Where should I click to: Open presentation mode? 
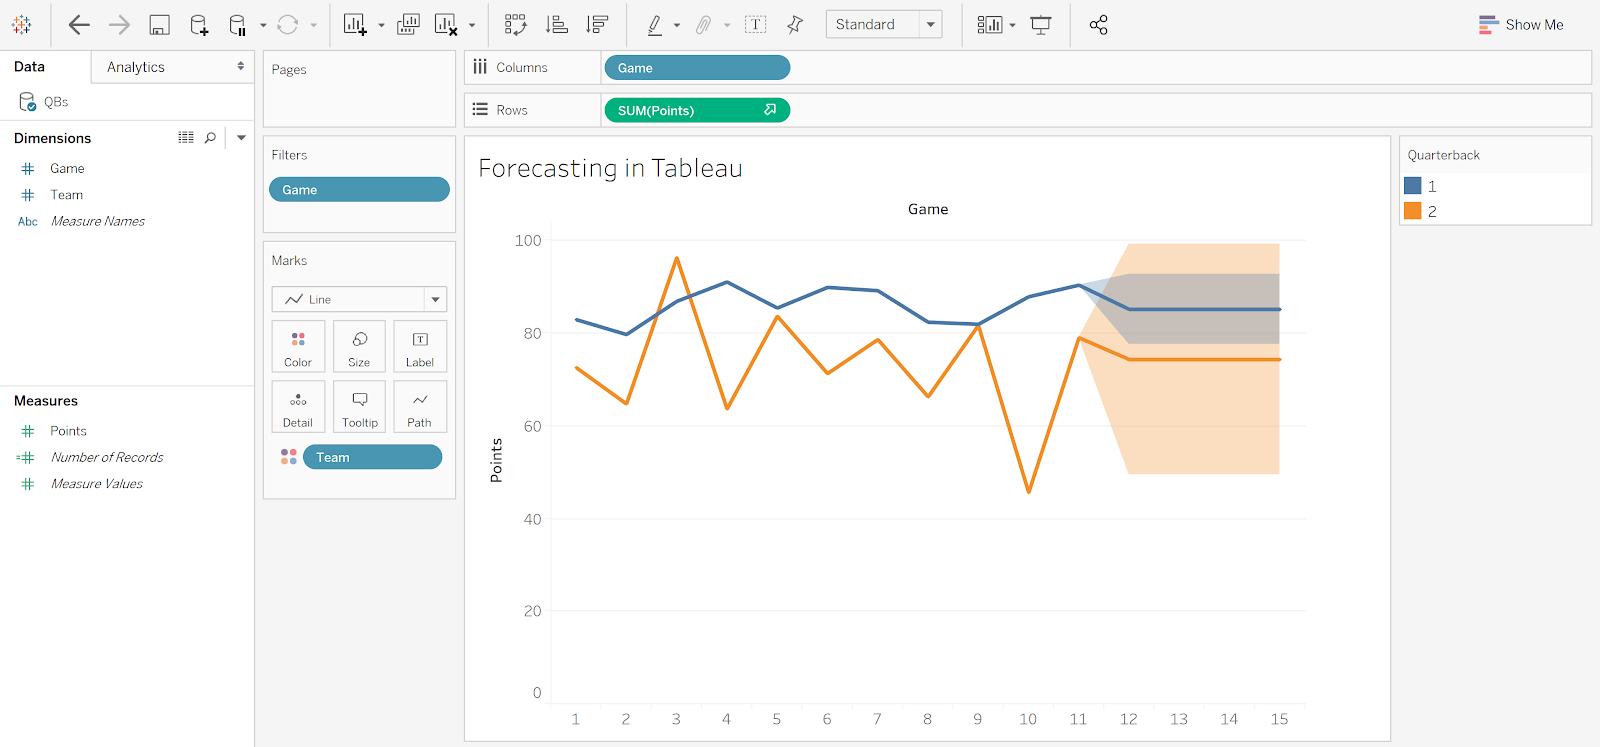[x=1041, y=25]
